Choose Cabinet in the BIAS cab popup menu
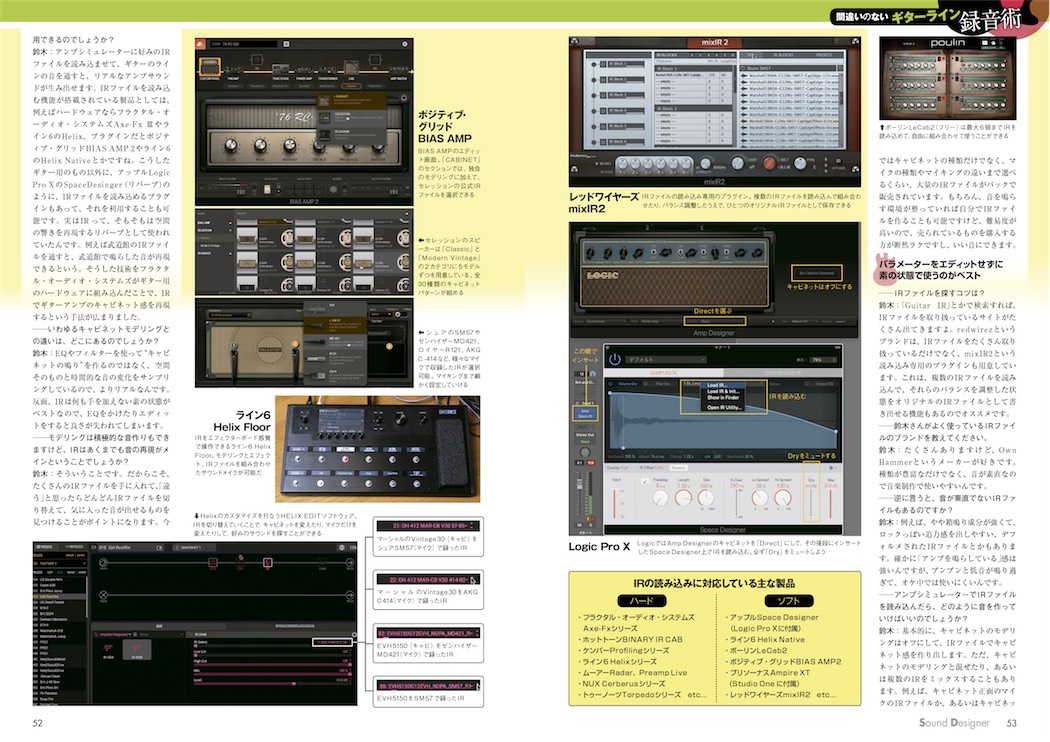This screenshot has width=1050, height=742. [351, 100]
